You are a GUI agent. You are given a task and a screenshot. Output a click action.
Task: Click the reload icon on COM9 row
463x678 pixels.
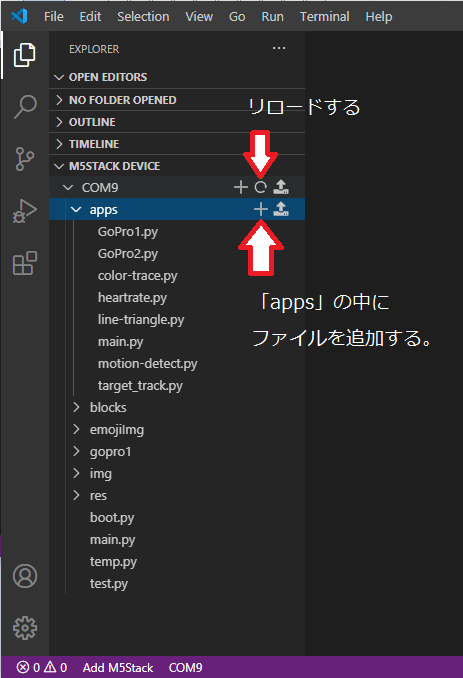pyautogui.click(x=261, y=187)
